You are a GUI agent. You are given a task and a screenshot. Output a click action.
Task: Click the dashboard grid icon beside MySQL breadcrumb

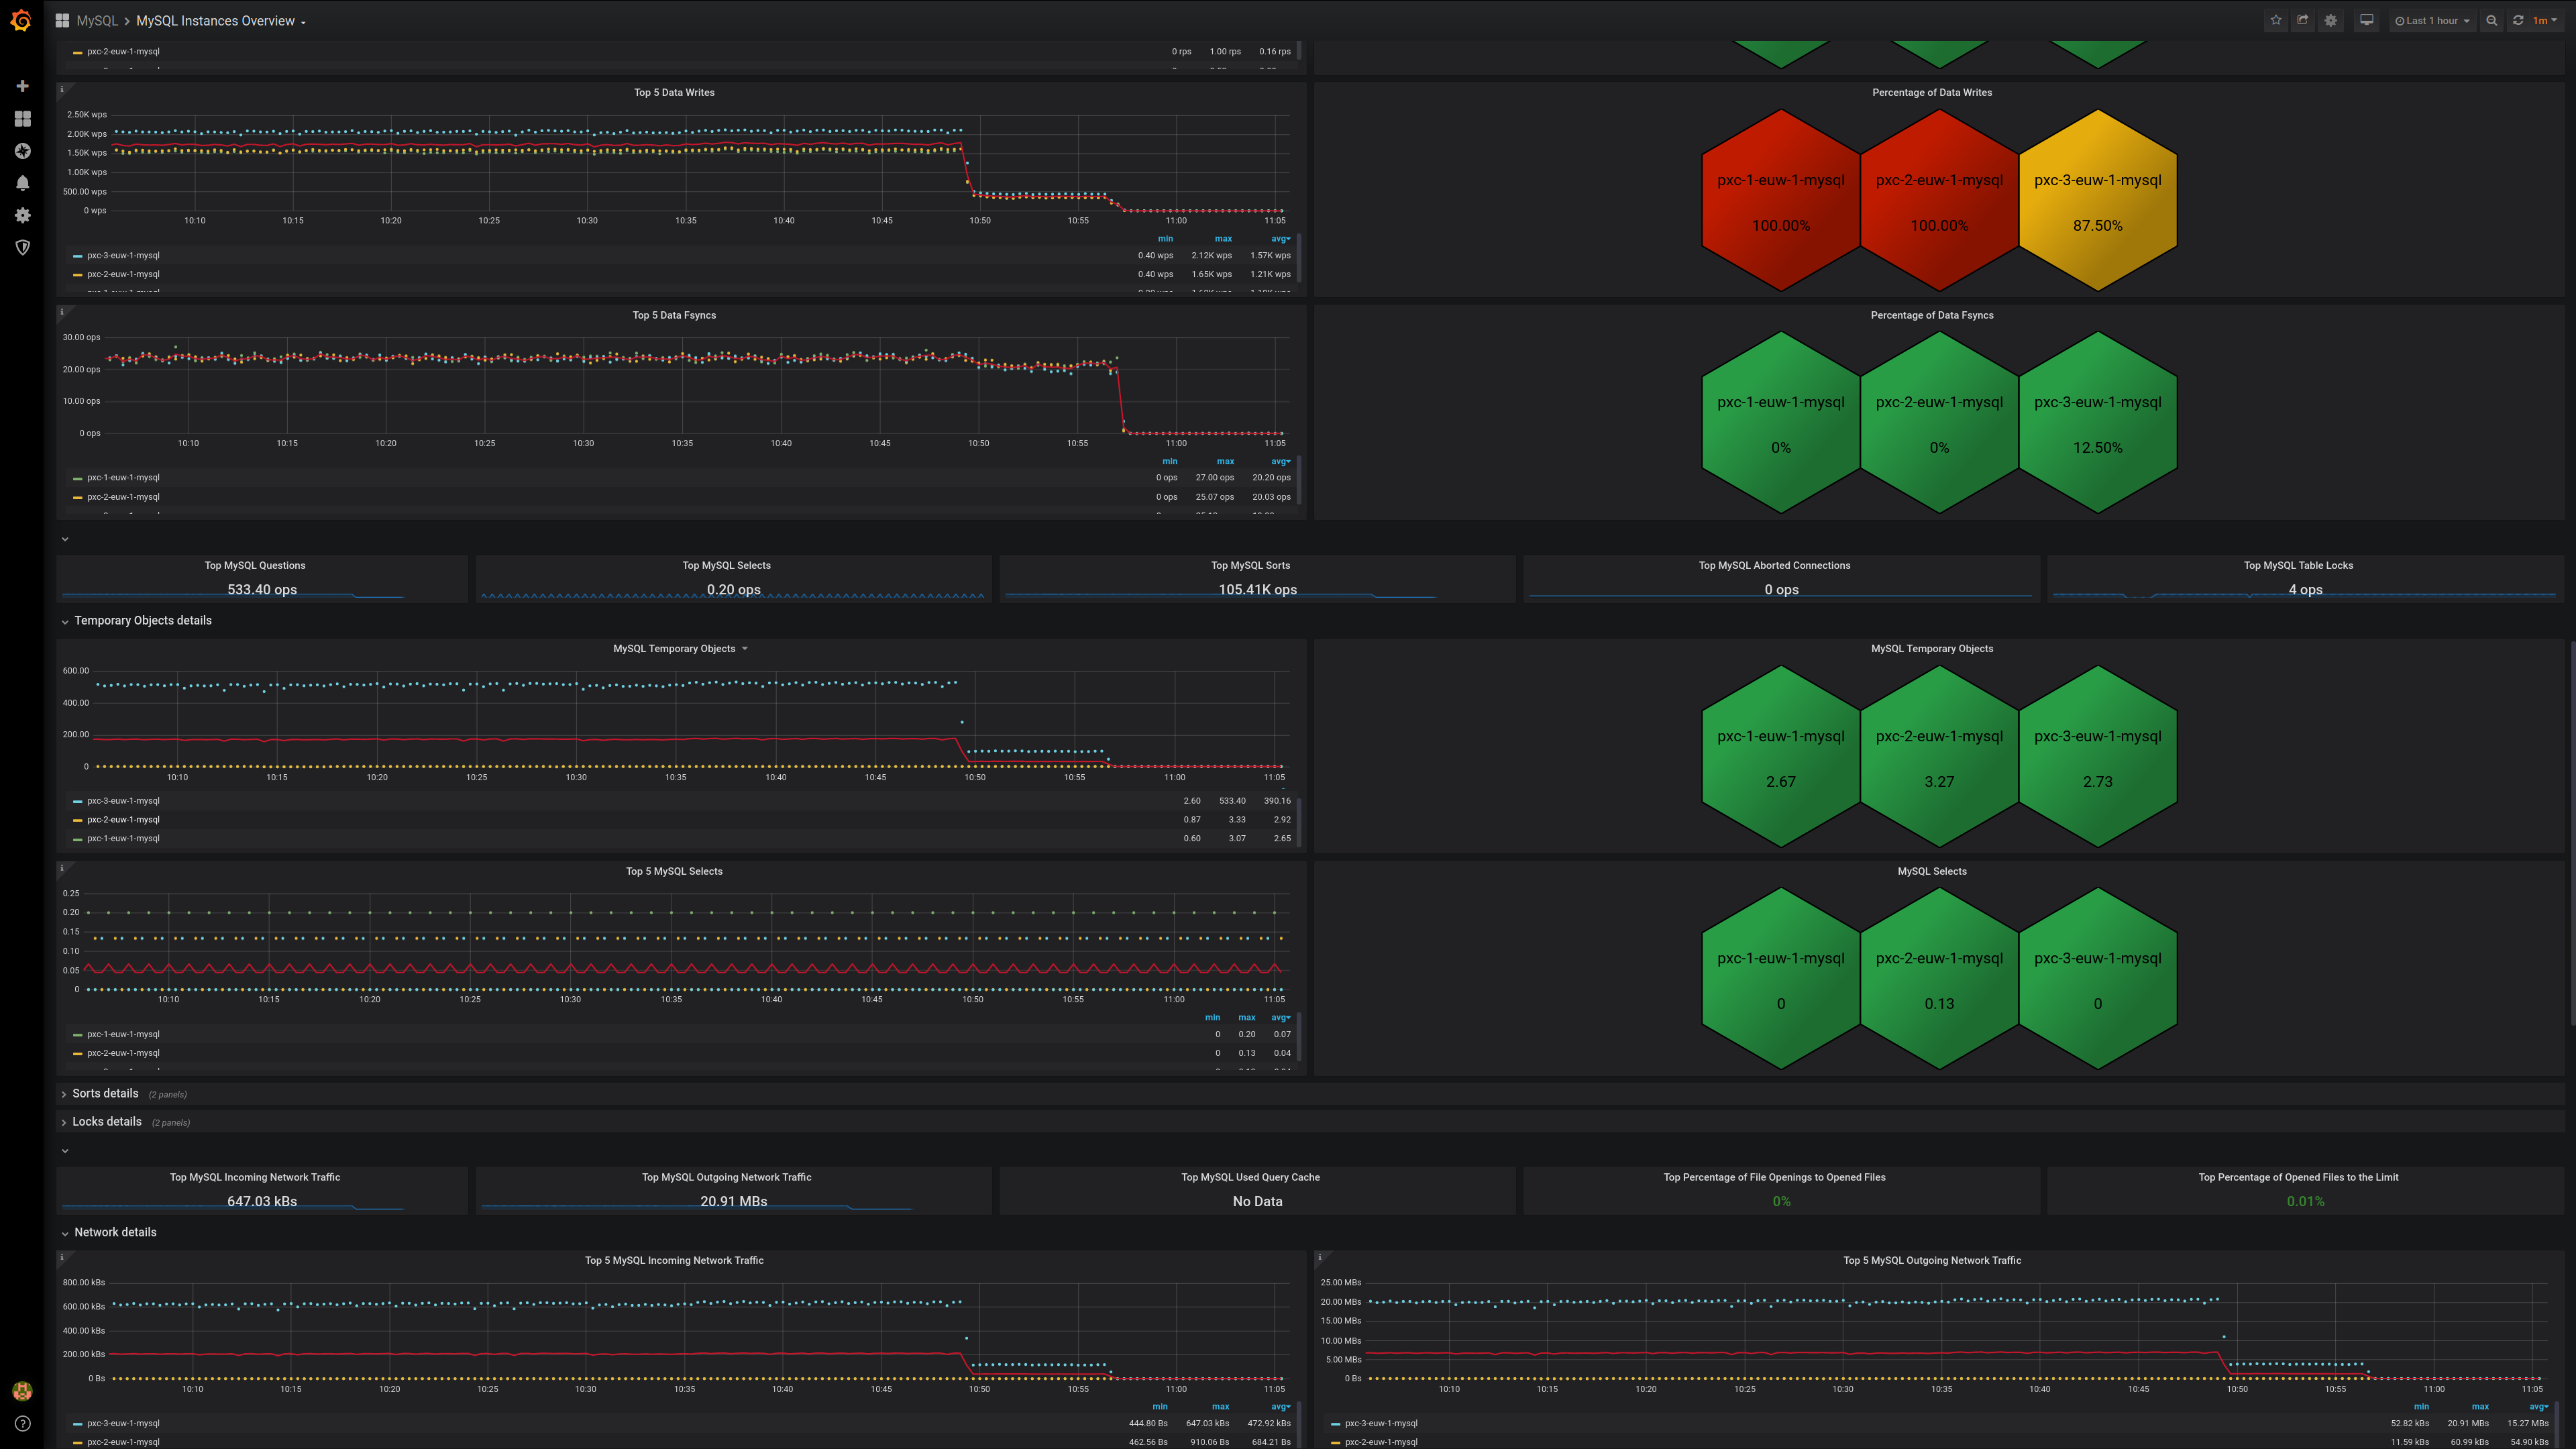click(x=62, y=20)
